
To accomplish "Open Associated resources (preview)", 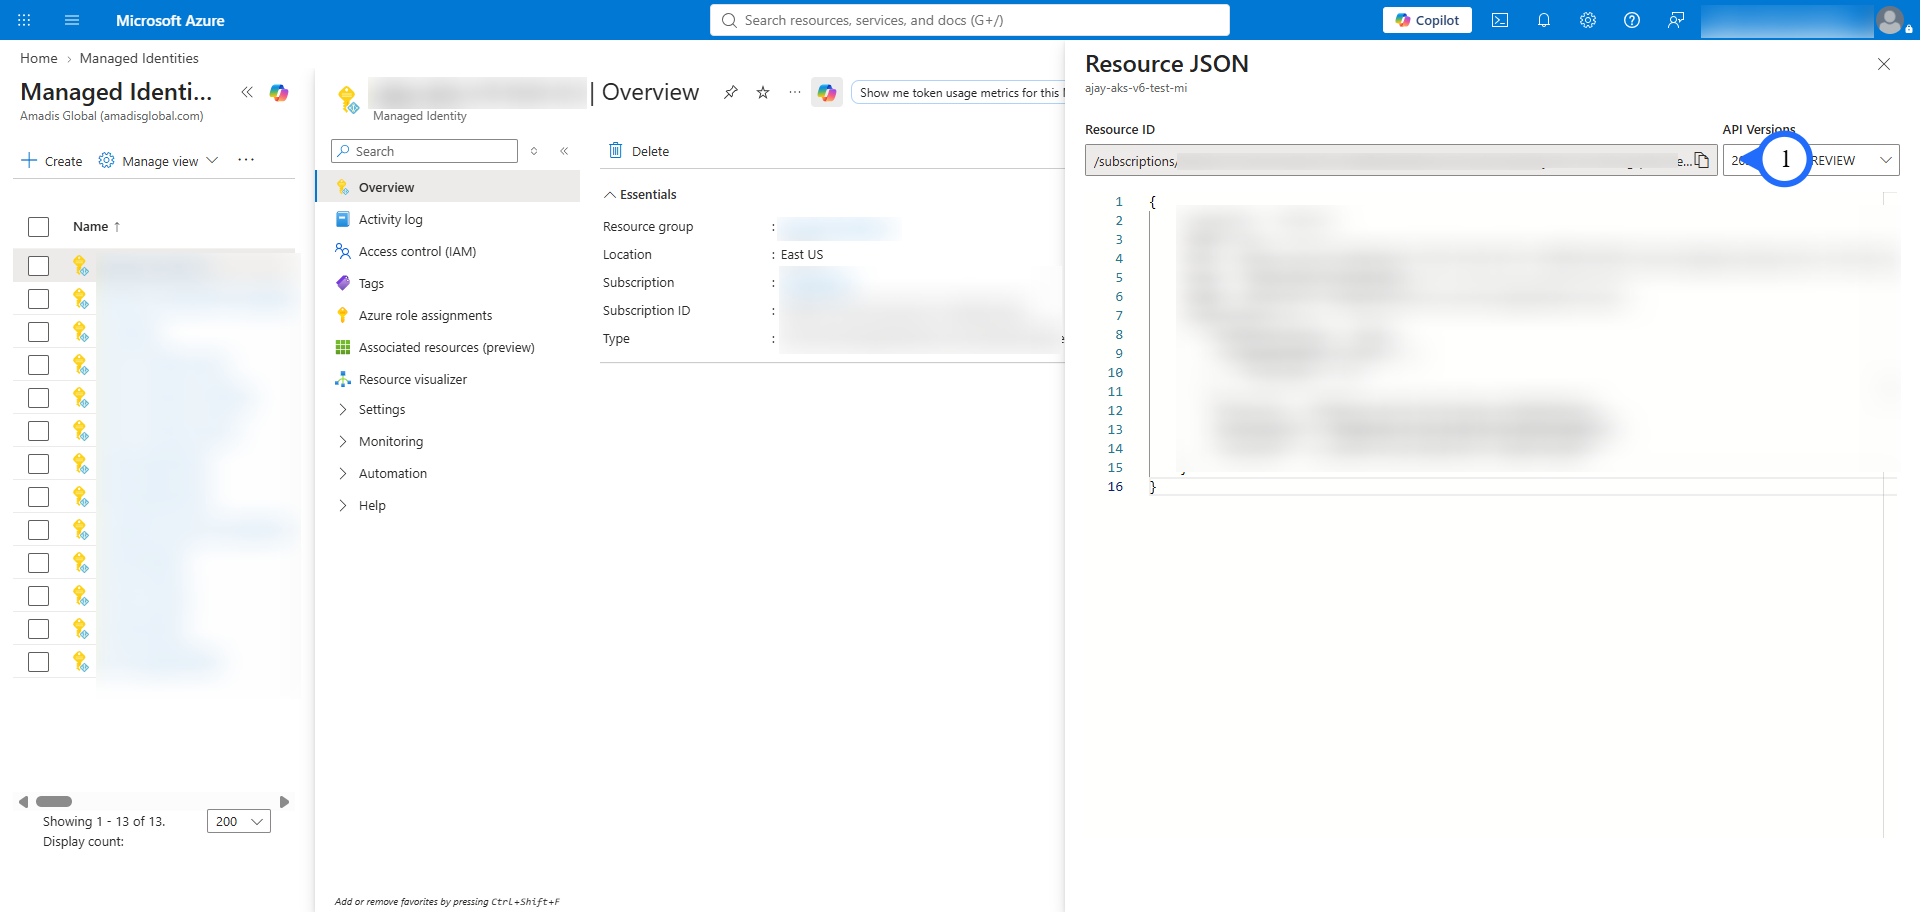I will click(448, 347).
